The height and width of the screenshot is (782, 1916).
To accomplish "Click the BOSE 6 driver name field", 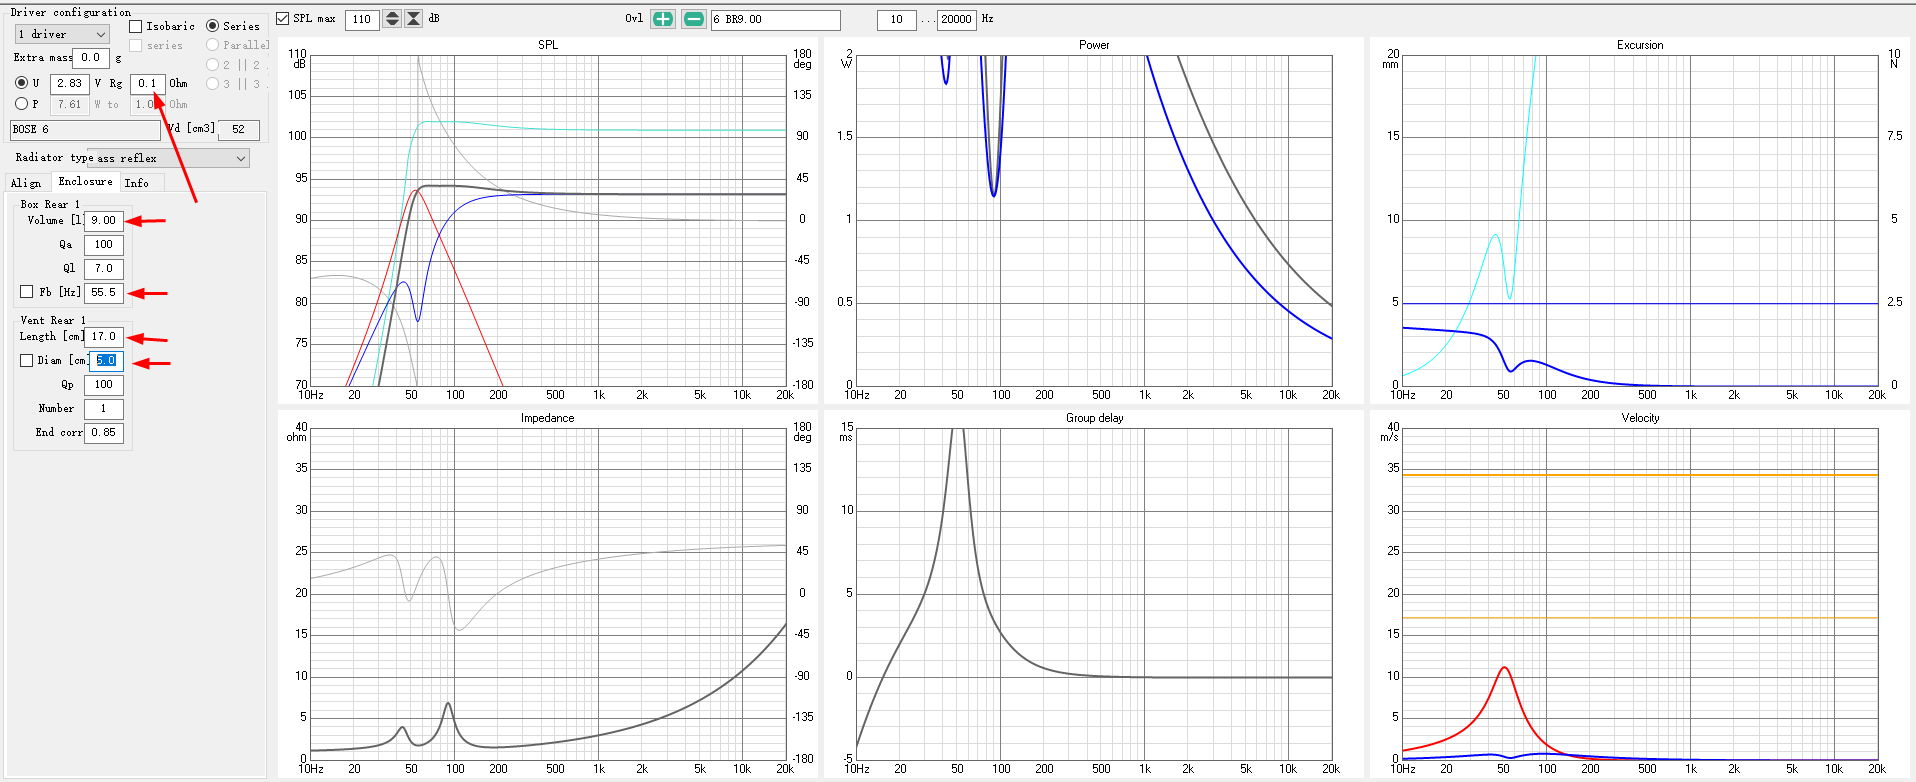I will pyautogui.click(x=85, y=130).
